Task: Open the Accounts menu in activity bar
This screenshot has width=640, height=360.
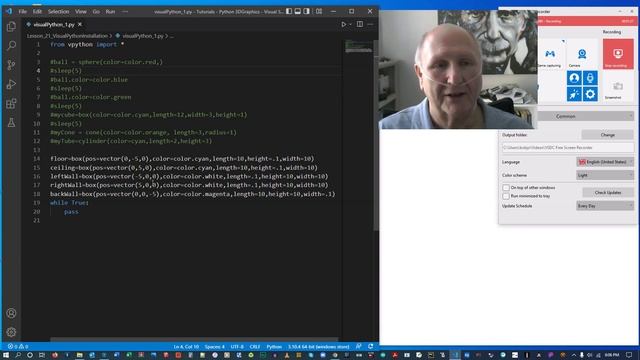Action: coord(11,313)
